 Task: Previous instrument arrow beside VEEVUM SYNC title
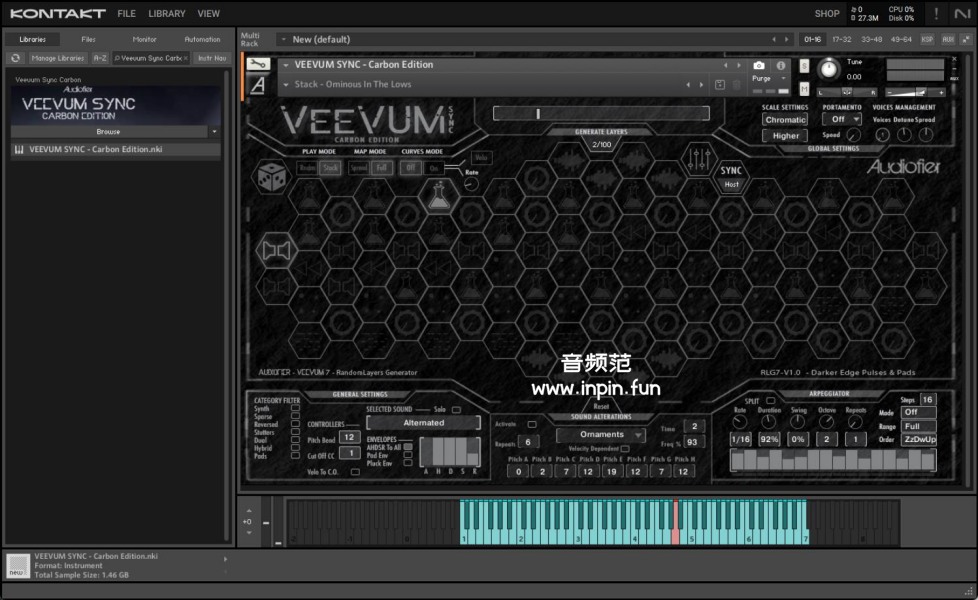725,65
